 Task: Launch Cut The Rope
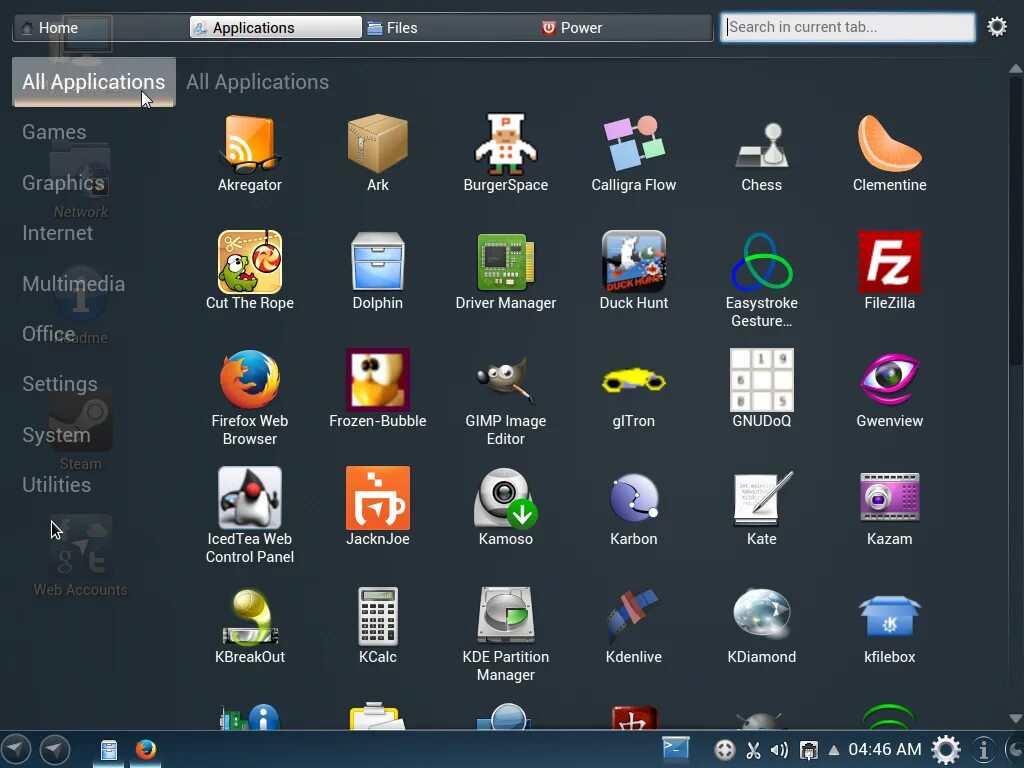[249, 271]
